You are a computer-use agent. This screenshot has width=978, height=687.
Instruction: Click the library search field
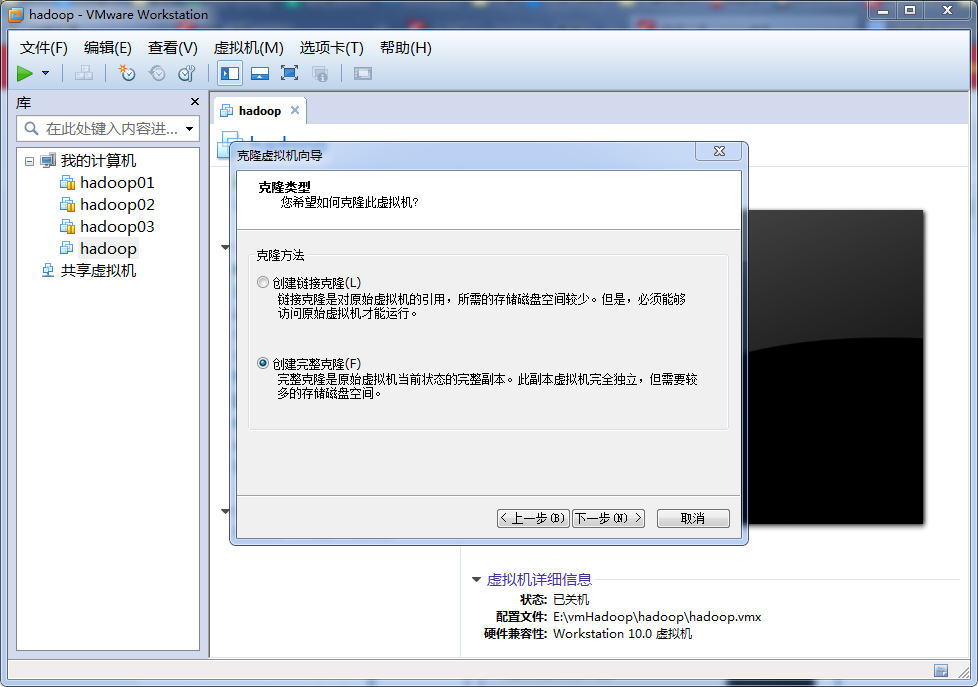click(x=108, y=129)
